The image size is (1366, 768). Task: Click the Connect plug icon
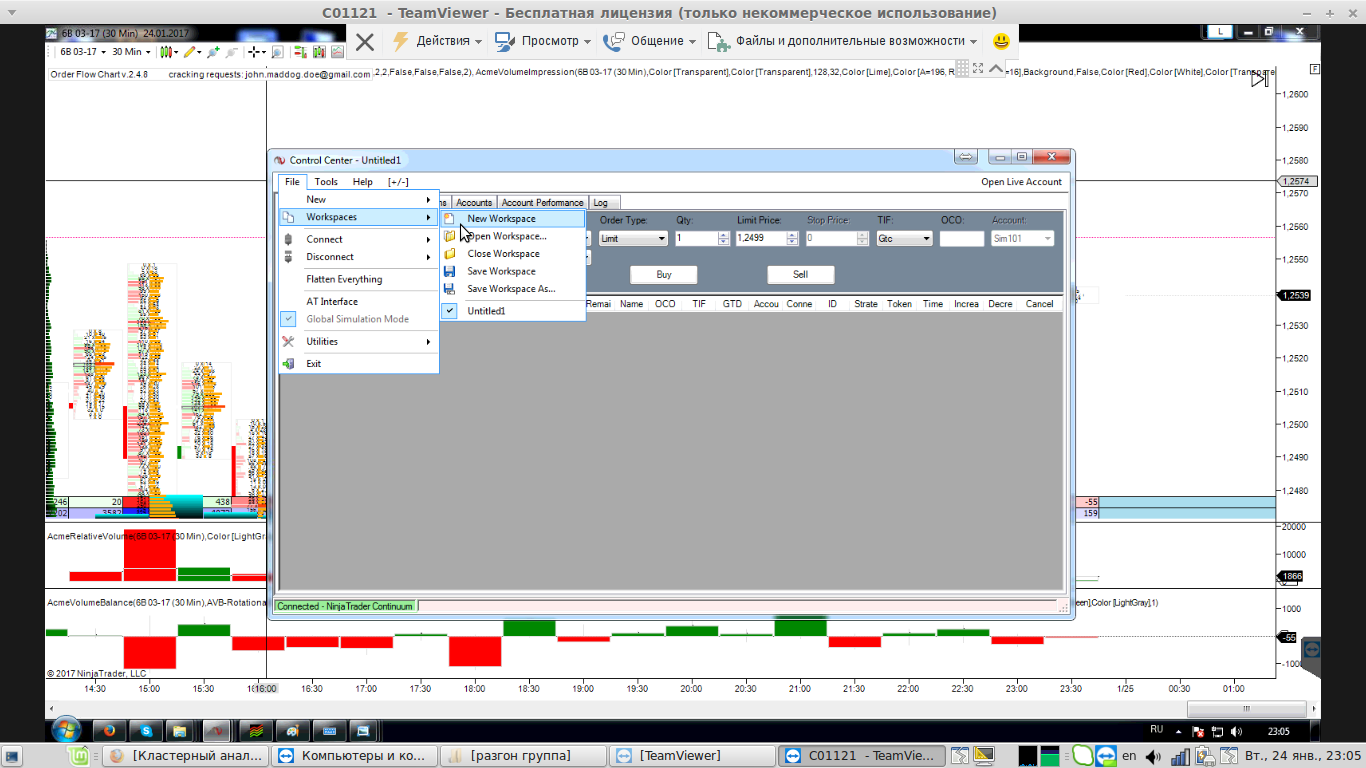pyautogui.click(x=288, y=239)
